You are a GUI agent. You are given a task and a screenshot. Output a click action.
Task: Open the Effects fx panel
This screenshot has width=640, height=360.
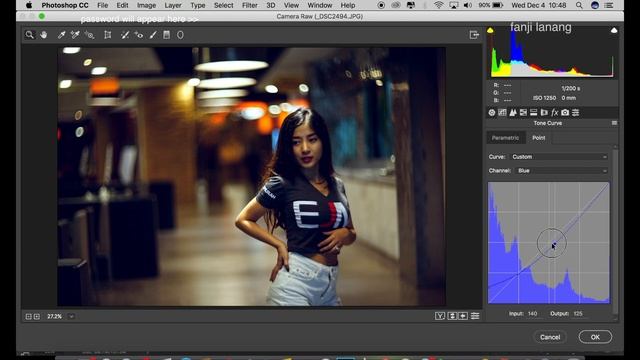pyautogui.click(x=554, y=112)
